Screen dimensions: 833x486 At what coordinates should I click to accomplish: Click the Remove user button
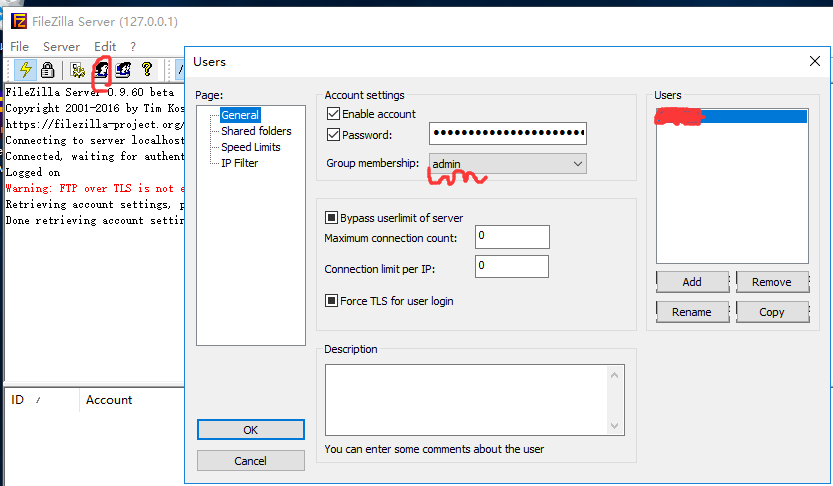pyautogui.click(x=772, y=282)
